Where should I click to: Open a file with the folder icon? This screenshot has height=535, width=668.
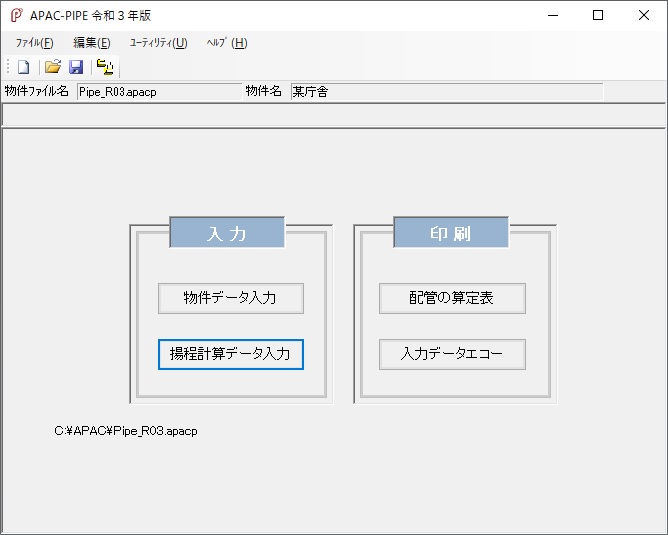tap(53, 67)
